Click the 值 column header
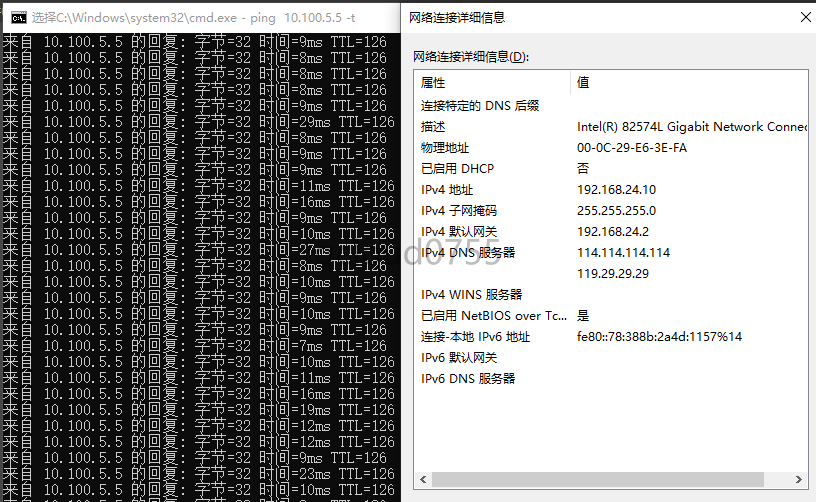Screen dimensions: 816x502 [583, 83]
